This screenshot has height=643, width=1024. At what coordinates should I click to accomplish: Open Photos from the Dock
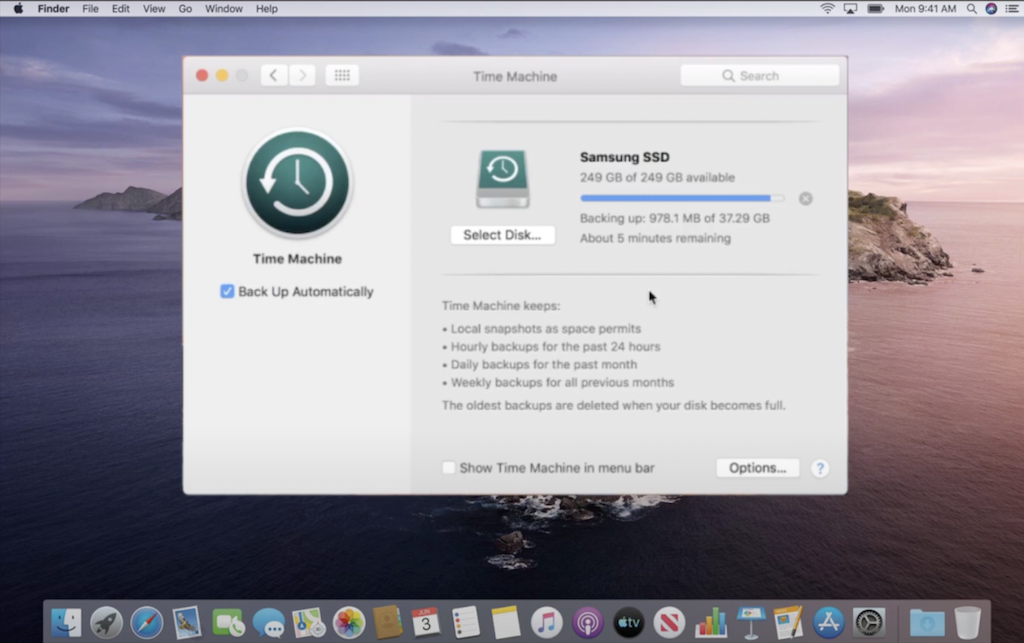pos(349,622)
